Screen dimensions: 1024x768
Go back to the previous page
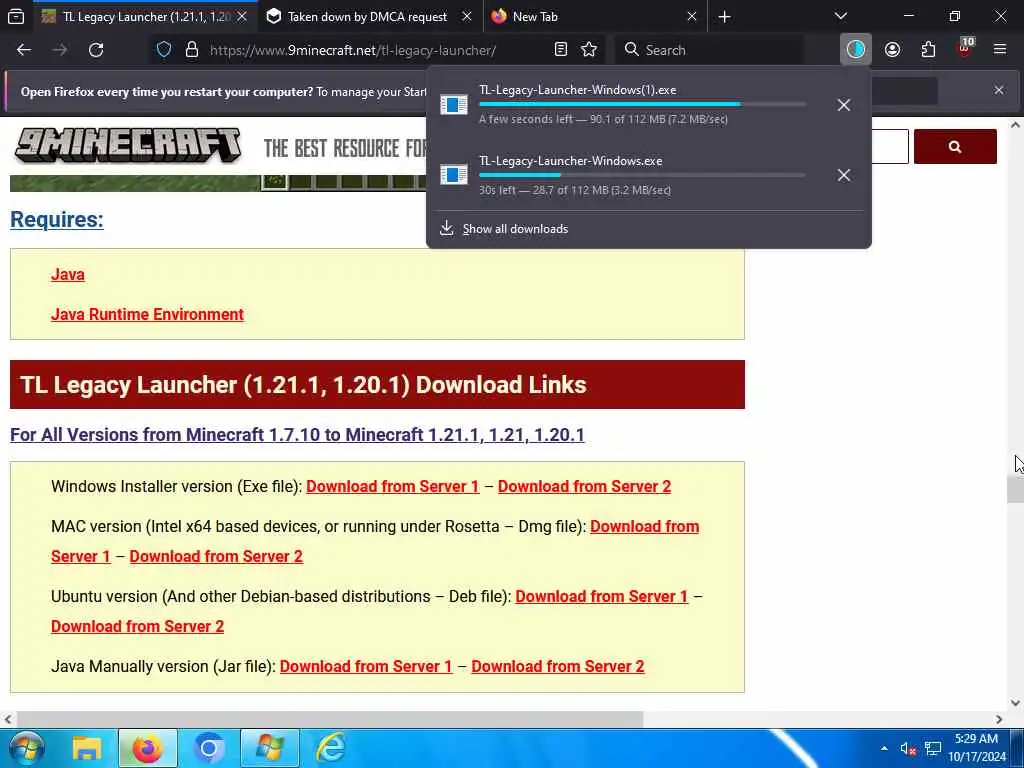24,50
